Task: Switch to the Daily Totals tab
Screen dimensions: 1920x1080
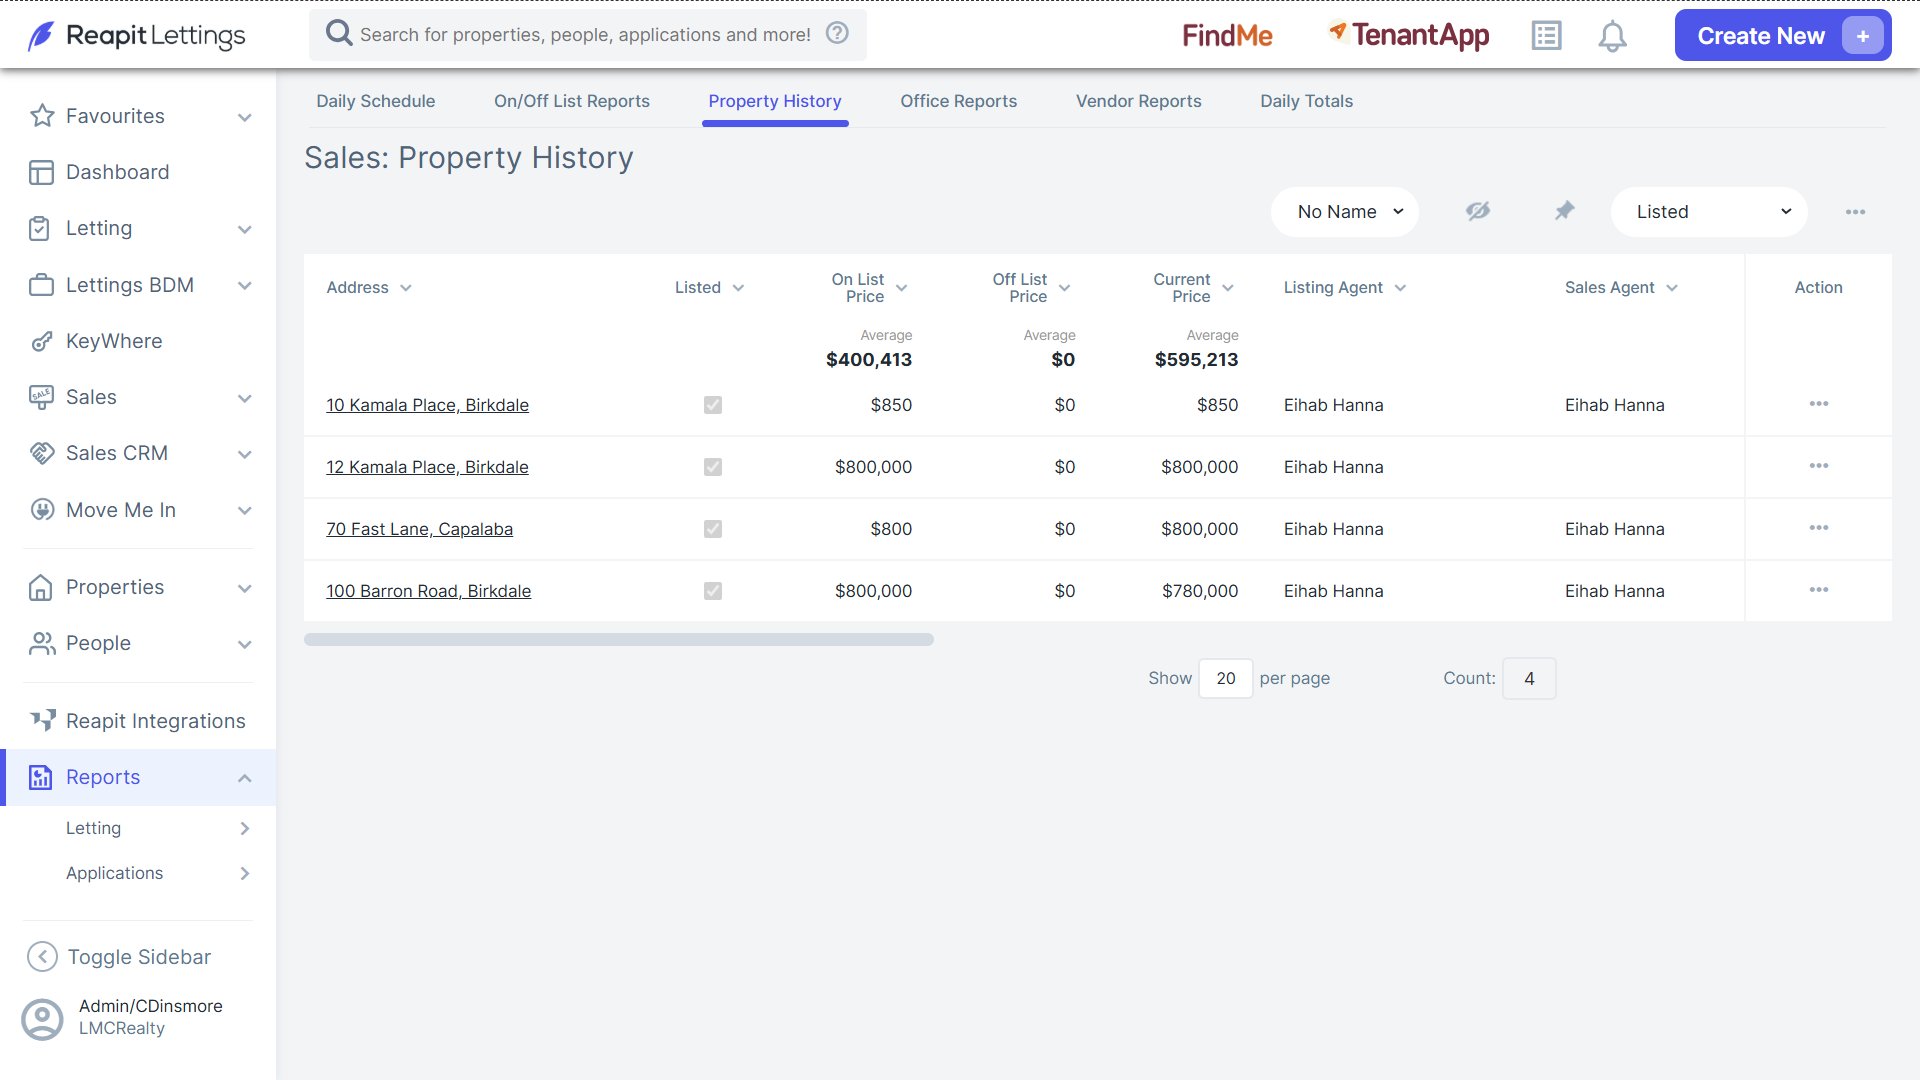Action: [1306, 101]
